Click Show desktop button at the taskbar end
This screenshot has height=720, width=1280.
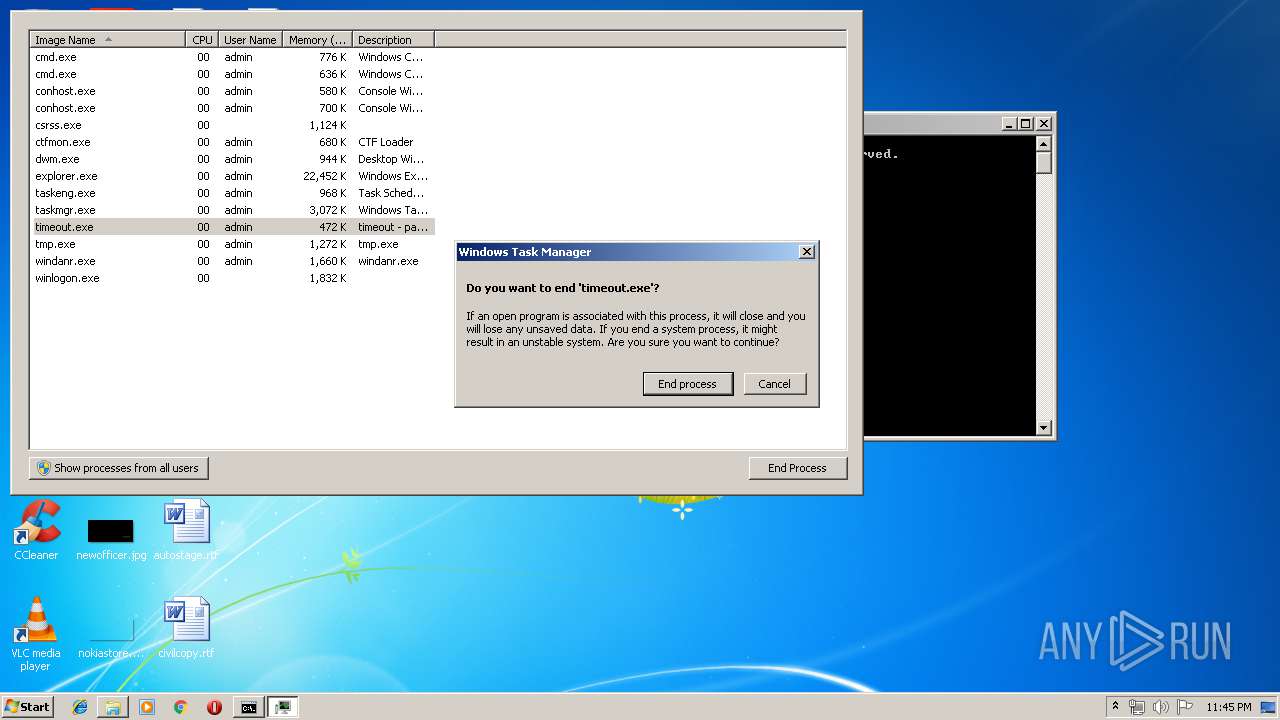(1270, 707)
